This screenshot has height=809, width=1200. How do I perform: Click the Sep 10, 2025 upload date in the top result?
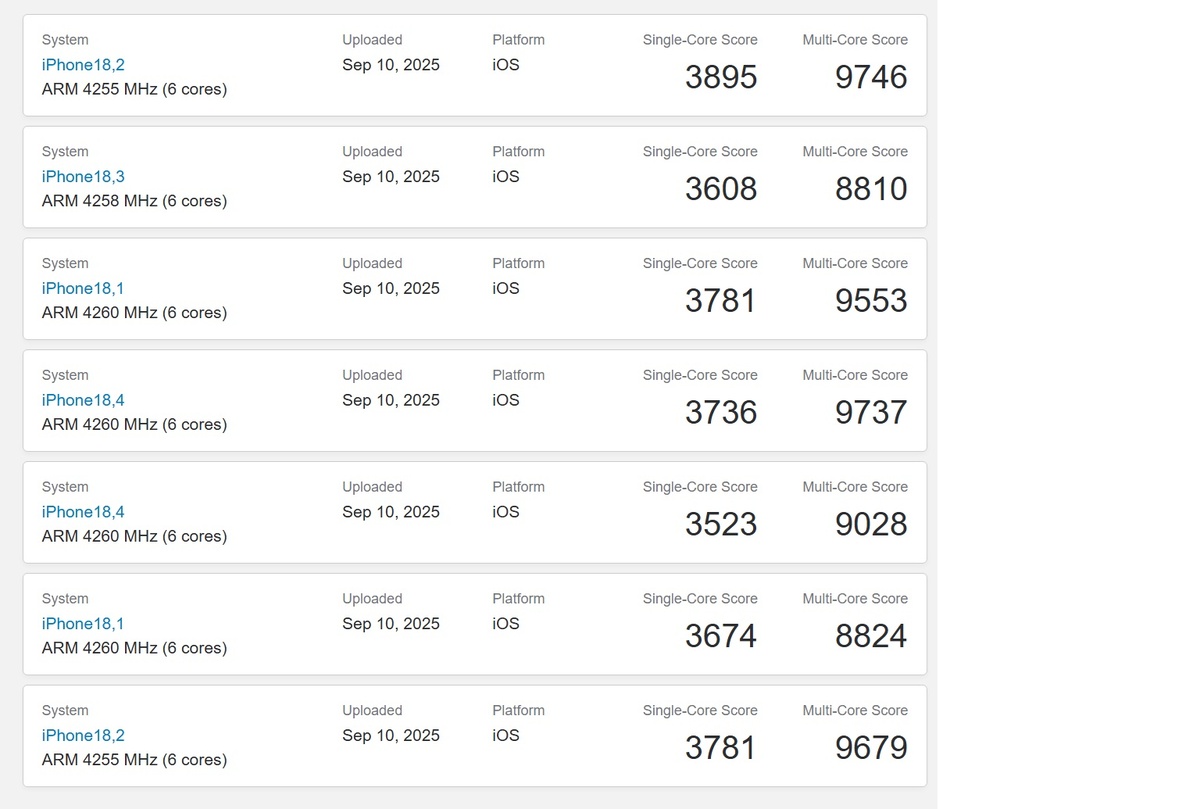tap(390, 64)
